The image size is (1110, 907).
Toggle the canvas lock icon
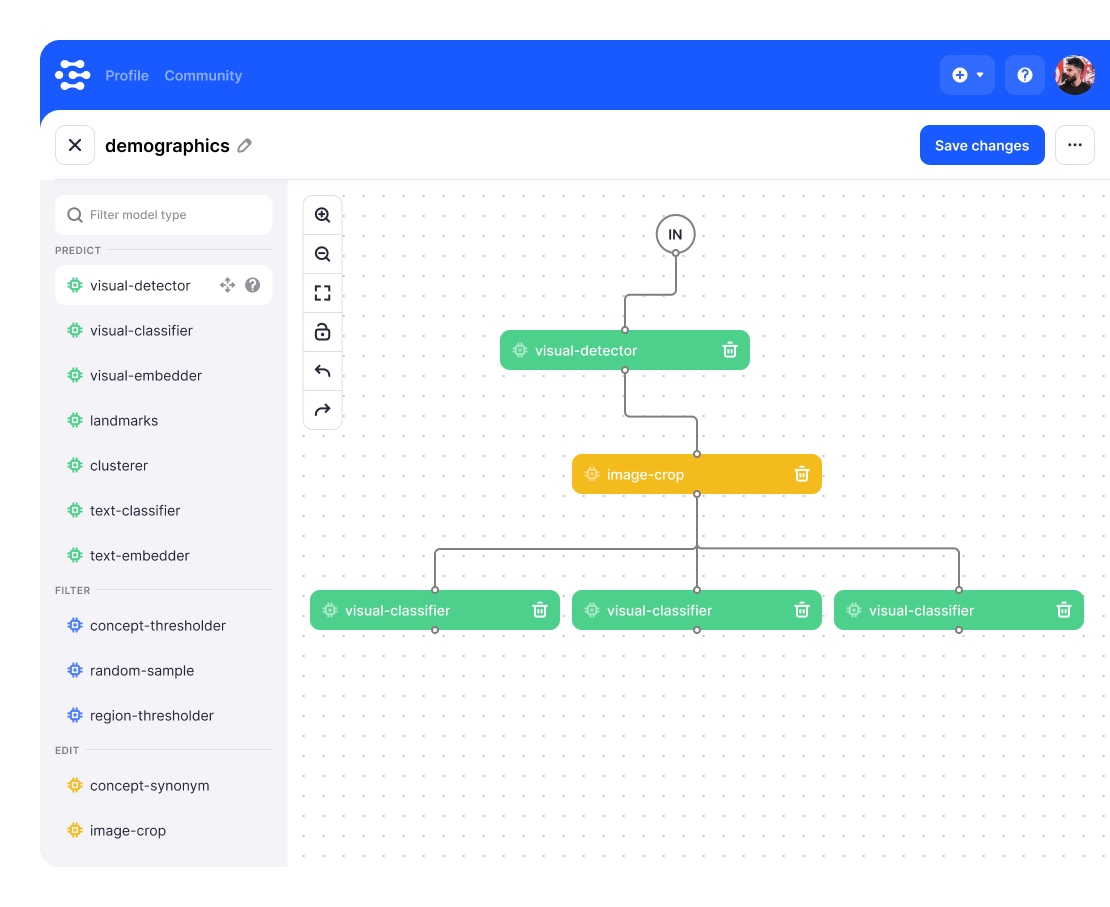[322, 332]
